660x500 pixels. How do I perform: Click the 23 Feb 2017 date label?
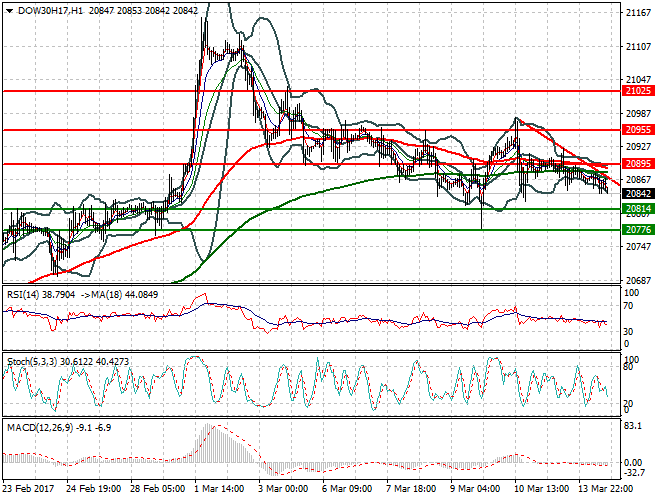click(x=28, y=490)
